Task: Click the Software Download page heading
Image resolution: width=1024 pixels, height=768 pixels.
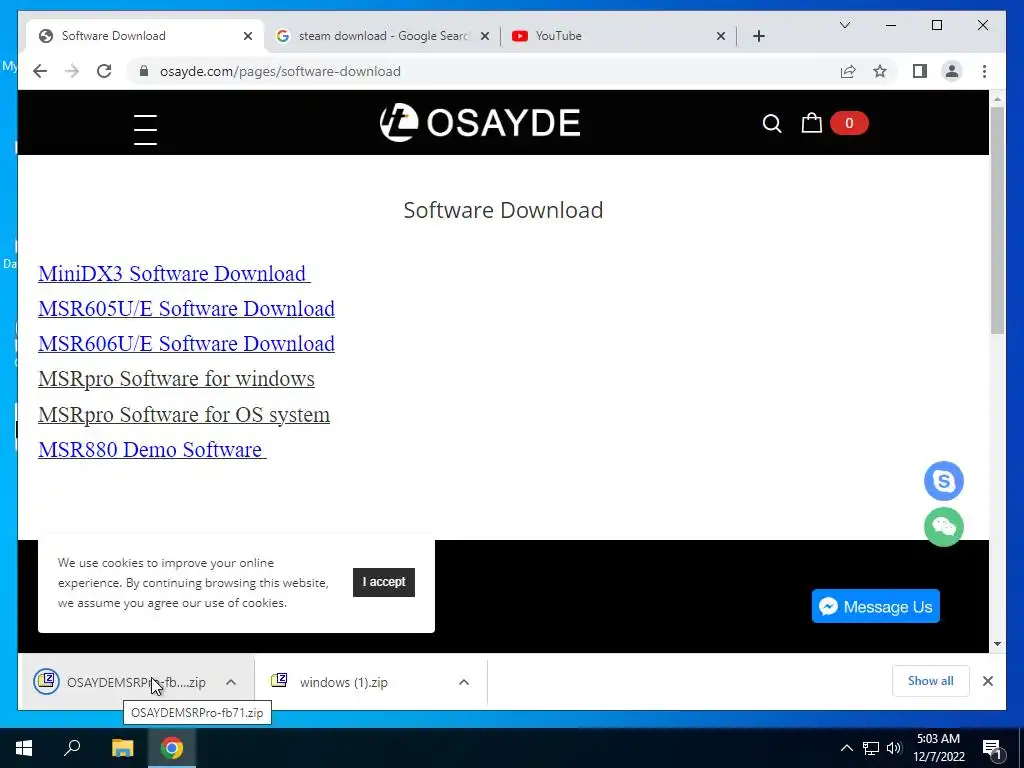Action: [x=503, y=210]
